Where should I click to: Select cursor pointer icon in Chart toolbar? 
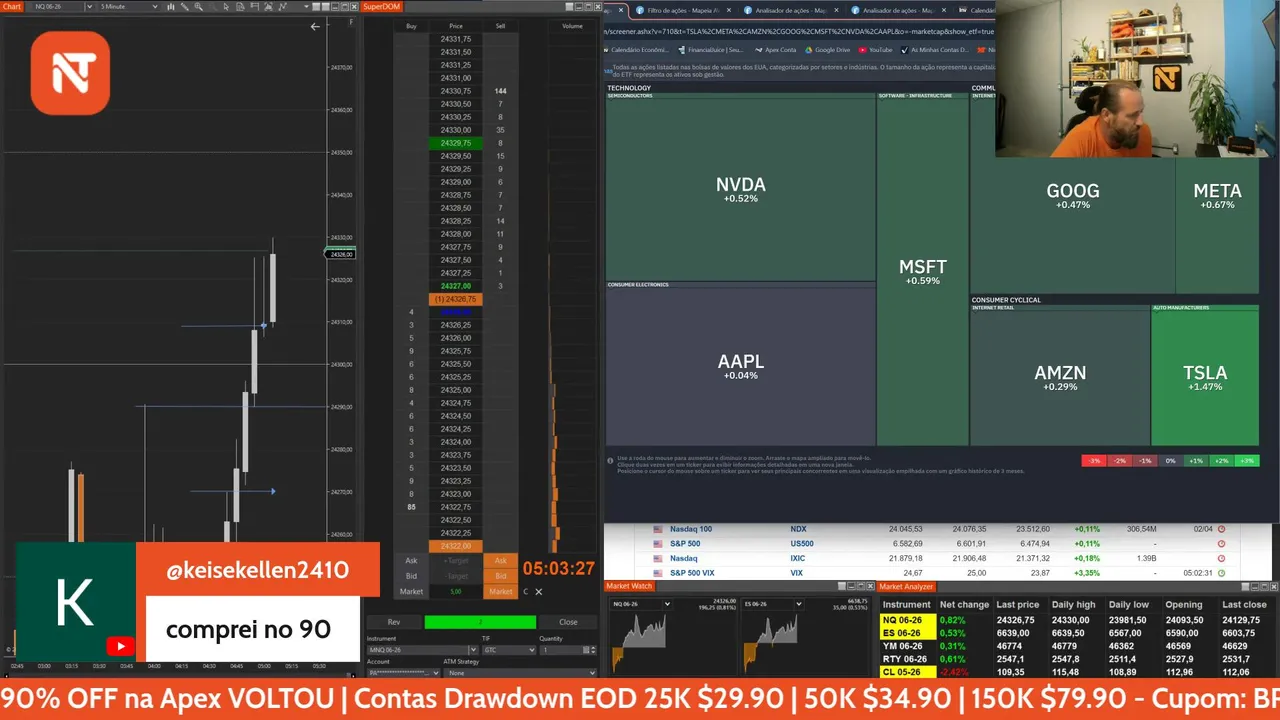[x=226, y=7]
